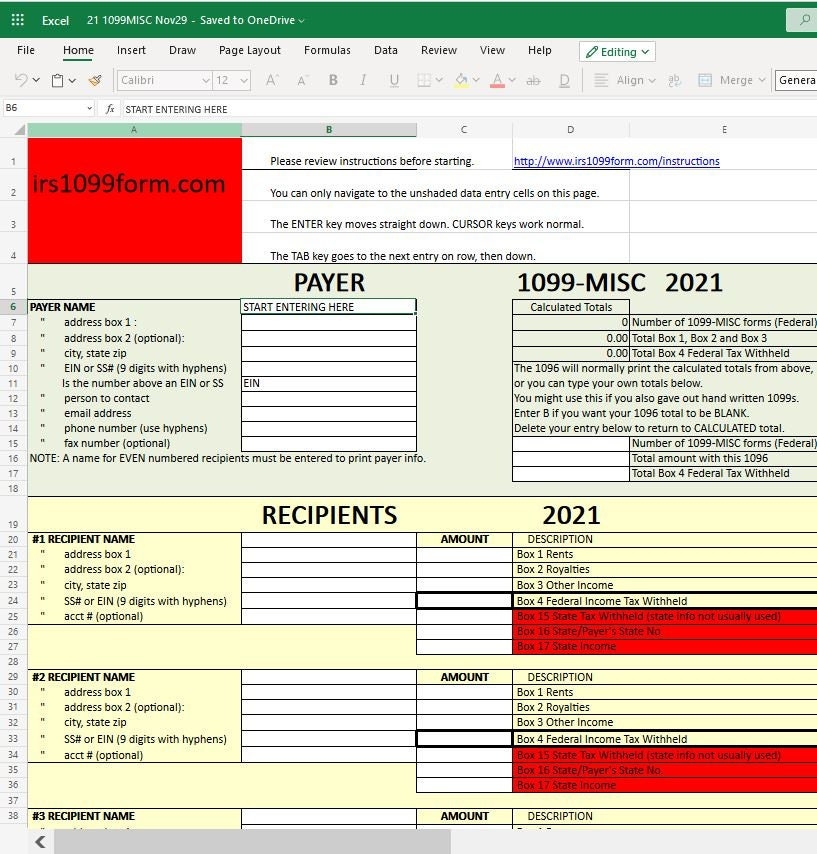Image resolution: width=817 pixels, height=854 pixels.
Task: Click the Search magnifier icon
Action: (x=805, y=20)
